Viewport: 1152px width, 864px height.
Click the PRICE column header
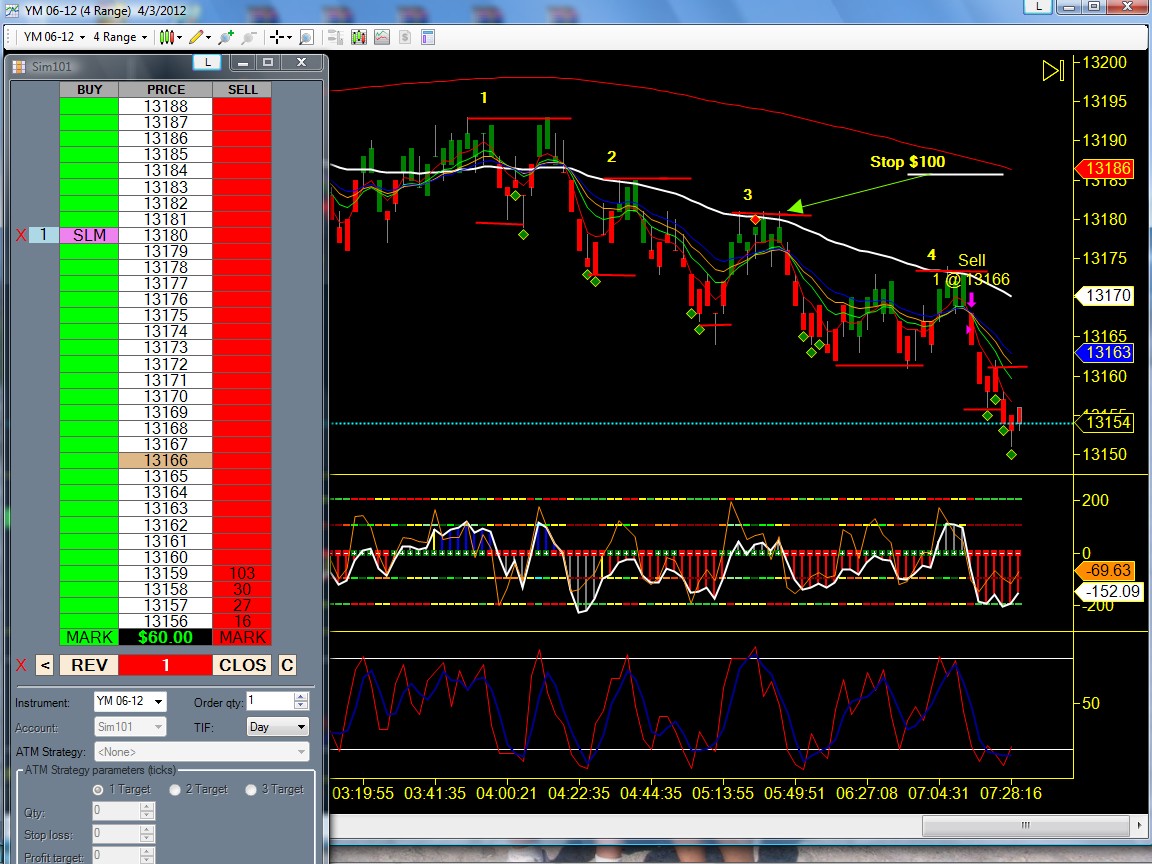(x=165, y=90)
